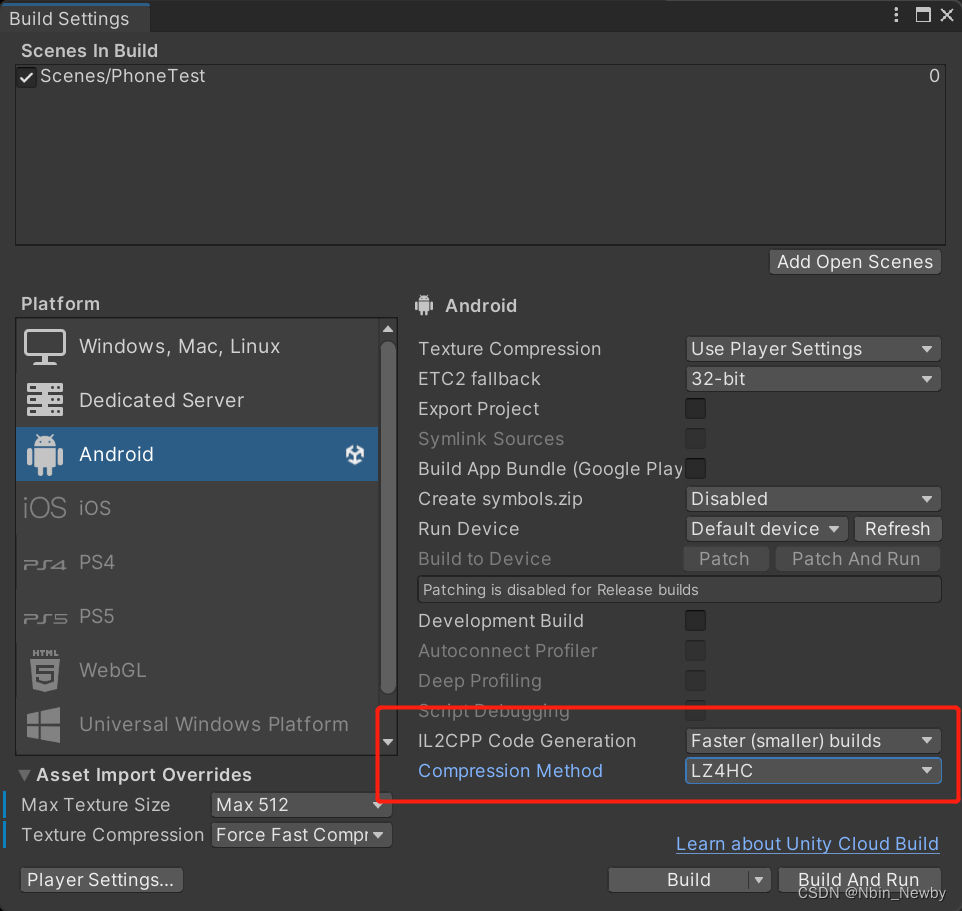Enable Build App Bundle (Google Play) checkbox
The height and width of the screenshot is (911, 962).
695,469
